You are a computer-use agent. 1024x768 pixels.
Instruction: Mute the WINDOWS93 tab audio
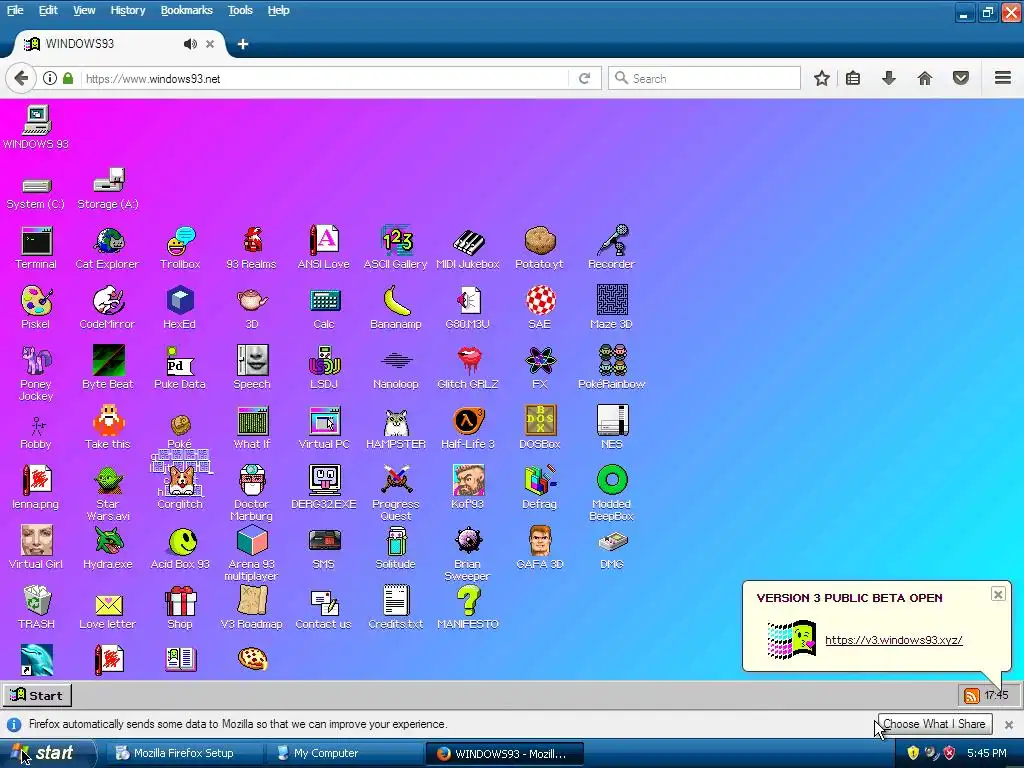click(x=190, y=44)
